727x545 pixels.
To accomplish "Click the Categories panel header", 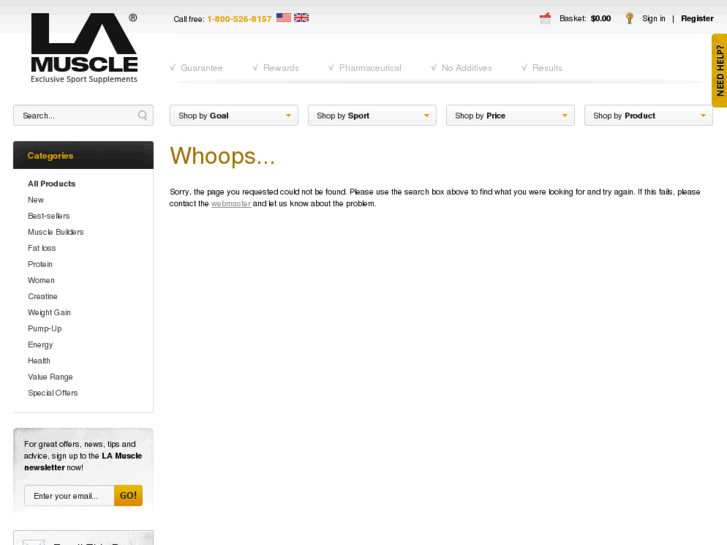I will coord(83,155).
